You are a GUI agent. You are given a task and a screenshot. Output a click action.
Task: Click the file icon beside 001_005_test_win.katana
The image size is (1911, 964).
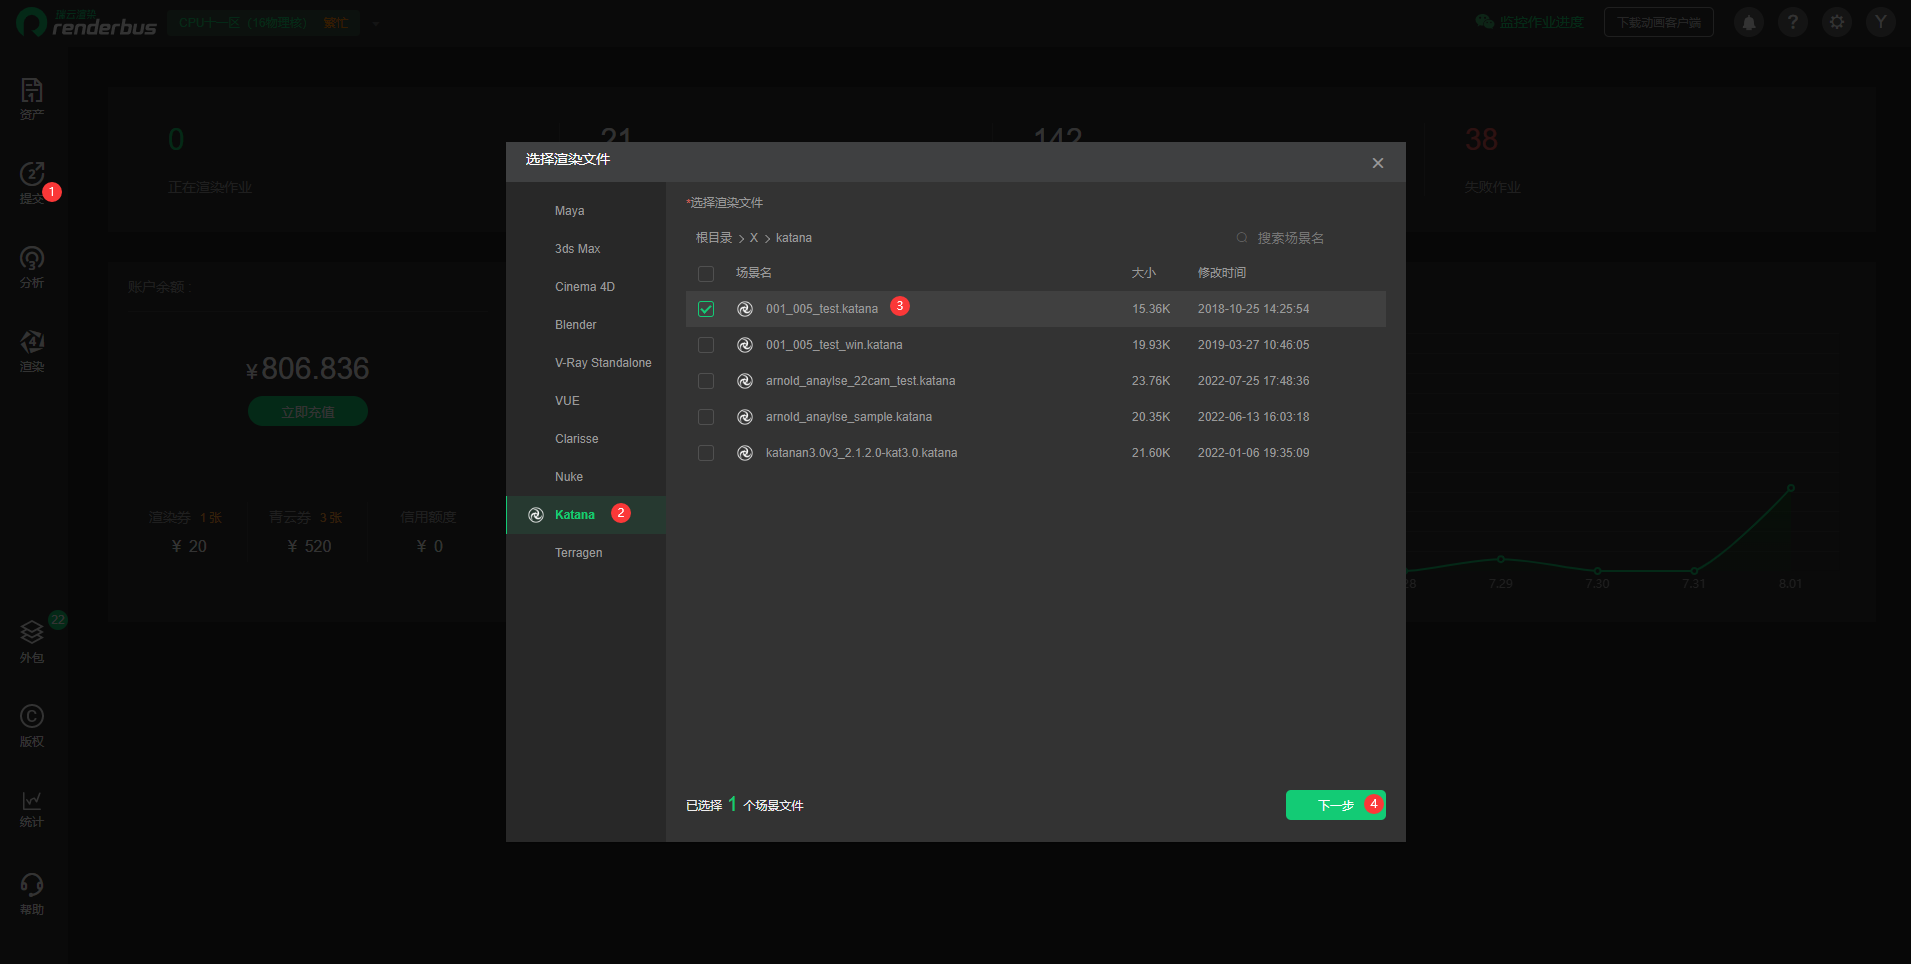pyautogui.click(x=745, y=345)
